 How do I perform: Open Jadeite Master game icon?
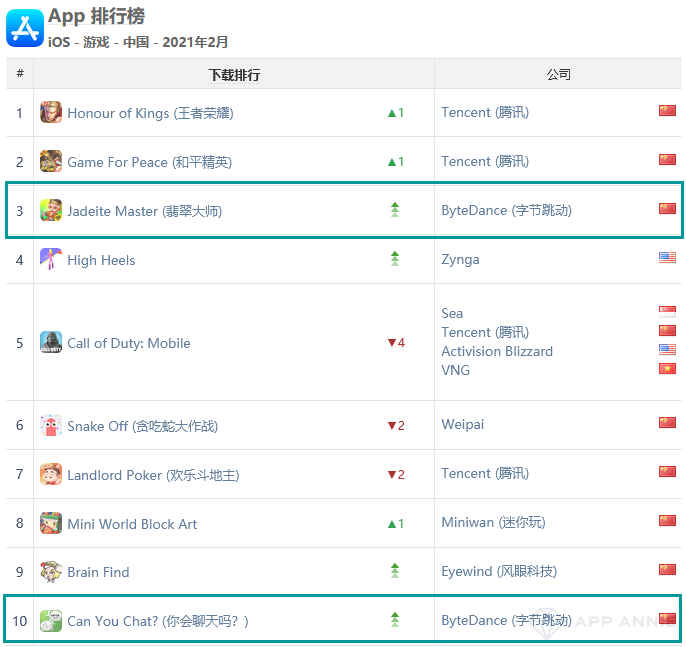[x=51, y=210]
